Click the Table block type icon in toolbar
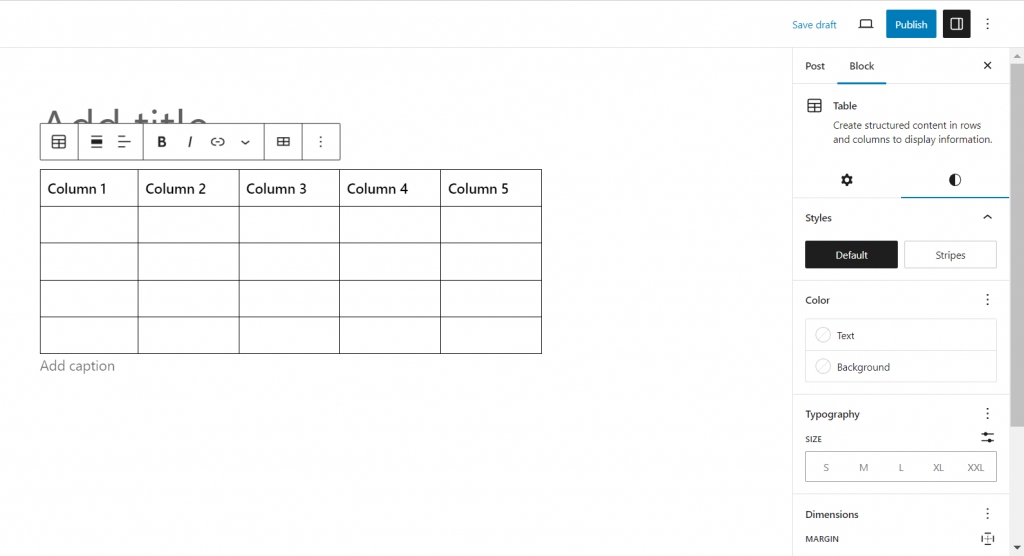This screenshot has height=556, width=1024. click(59, 142)
